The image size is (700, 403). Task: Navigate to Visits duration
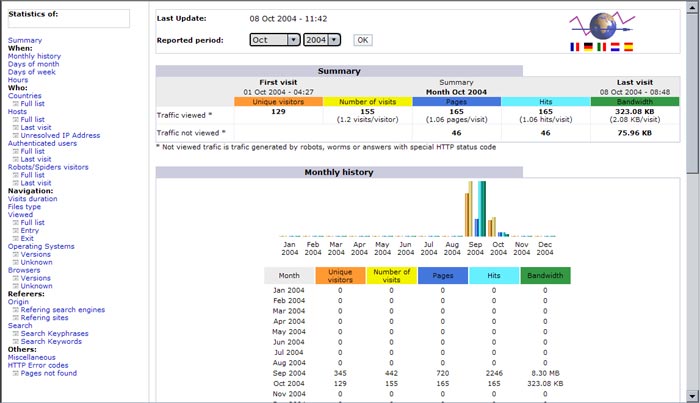point(33,198)
